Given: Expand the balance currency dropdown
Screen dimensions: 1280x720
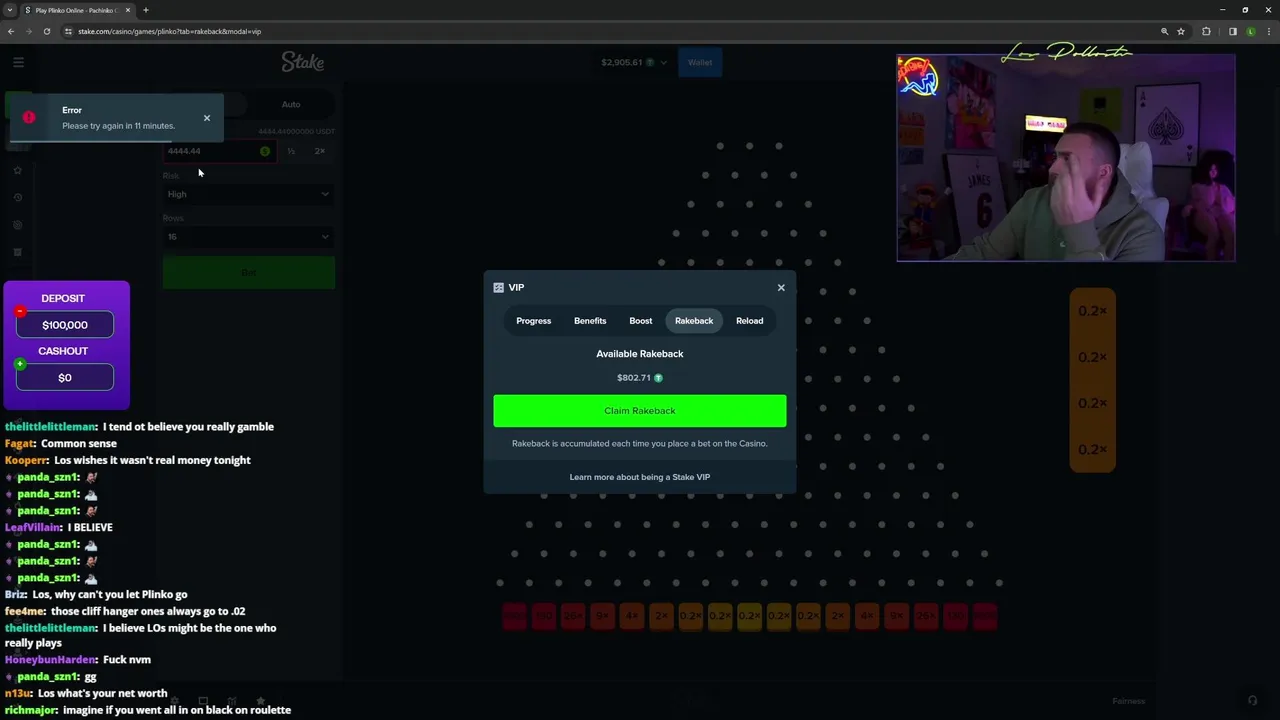Looking at the screenshot, I should tap(663, 63).
